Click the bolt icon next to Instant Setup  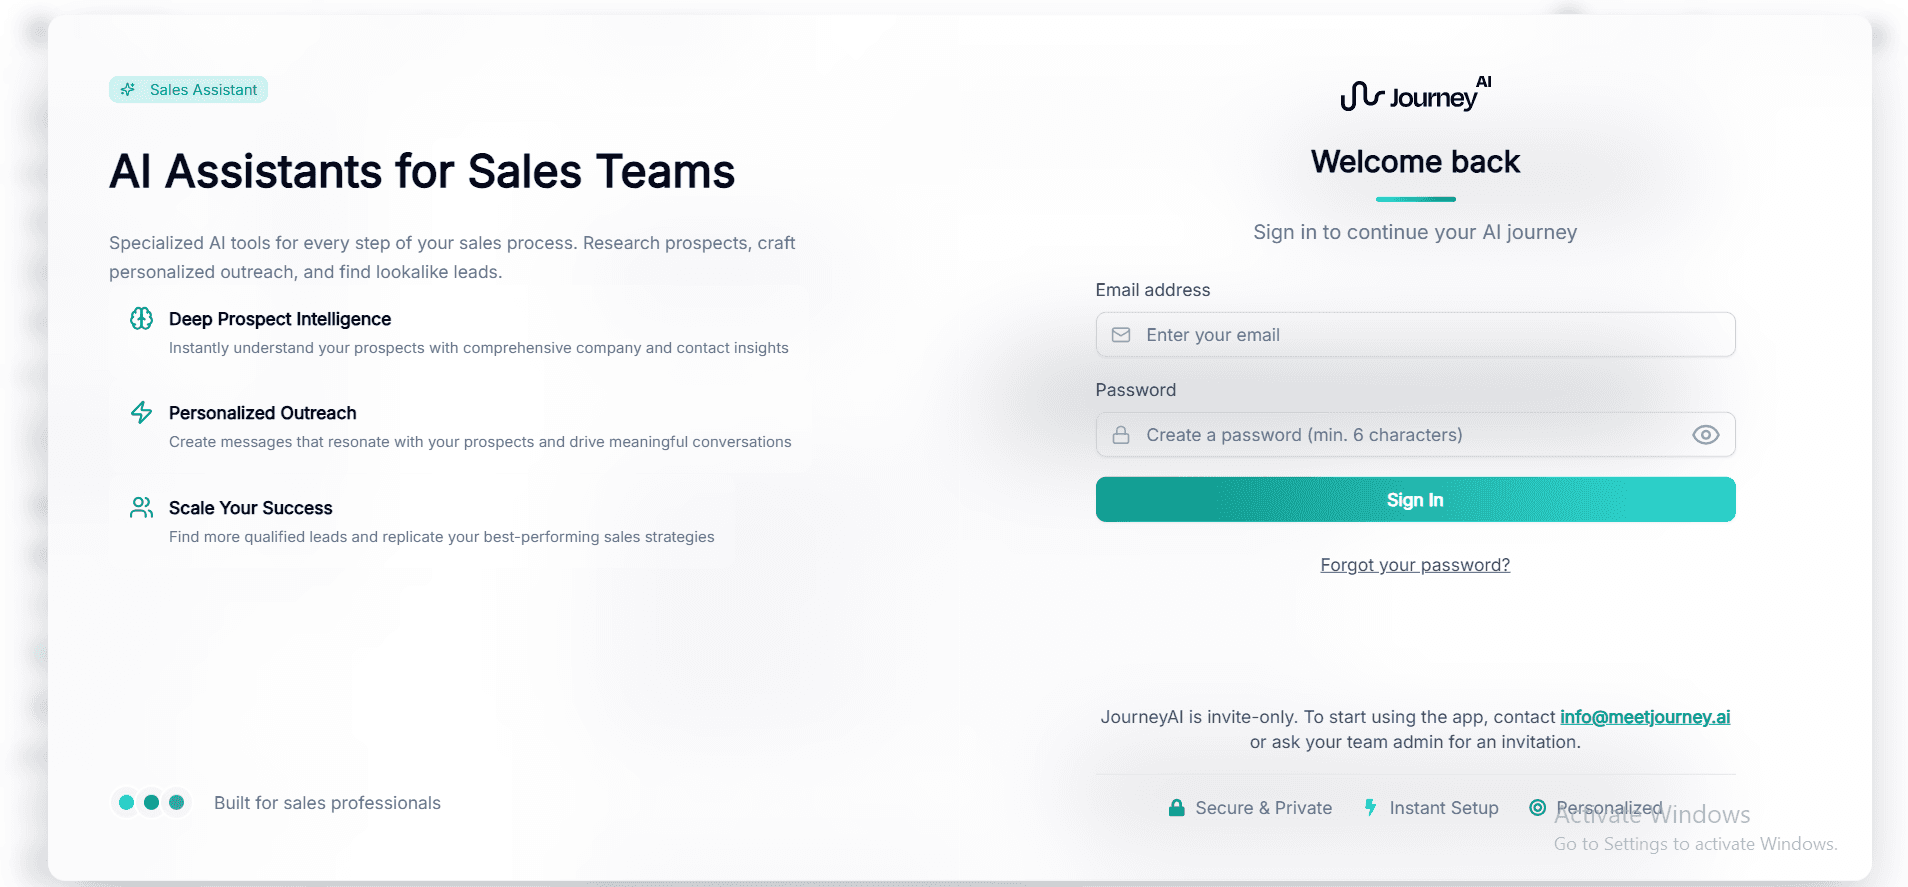tap(1371, 807)
